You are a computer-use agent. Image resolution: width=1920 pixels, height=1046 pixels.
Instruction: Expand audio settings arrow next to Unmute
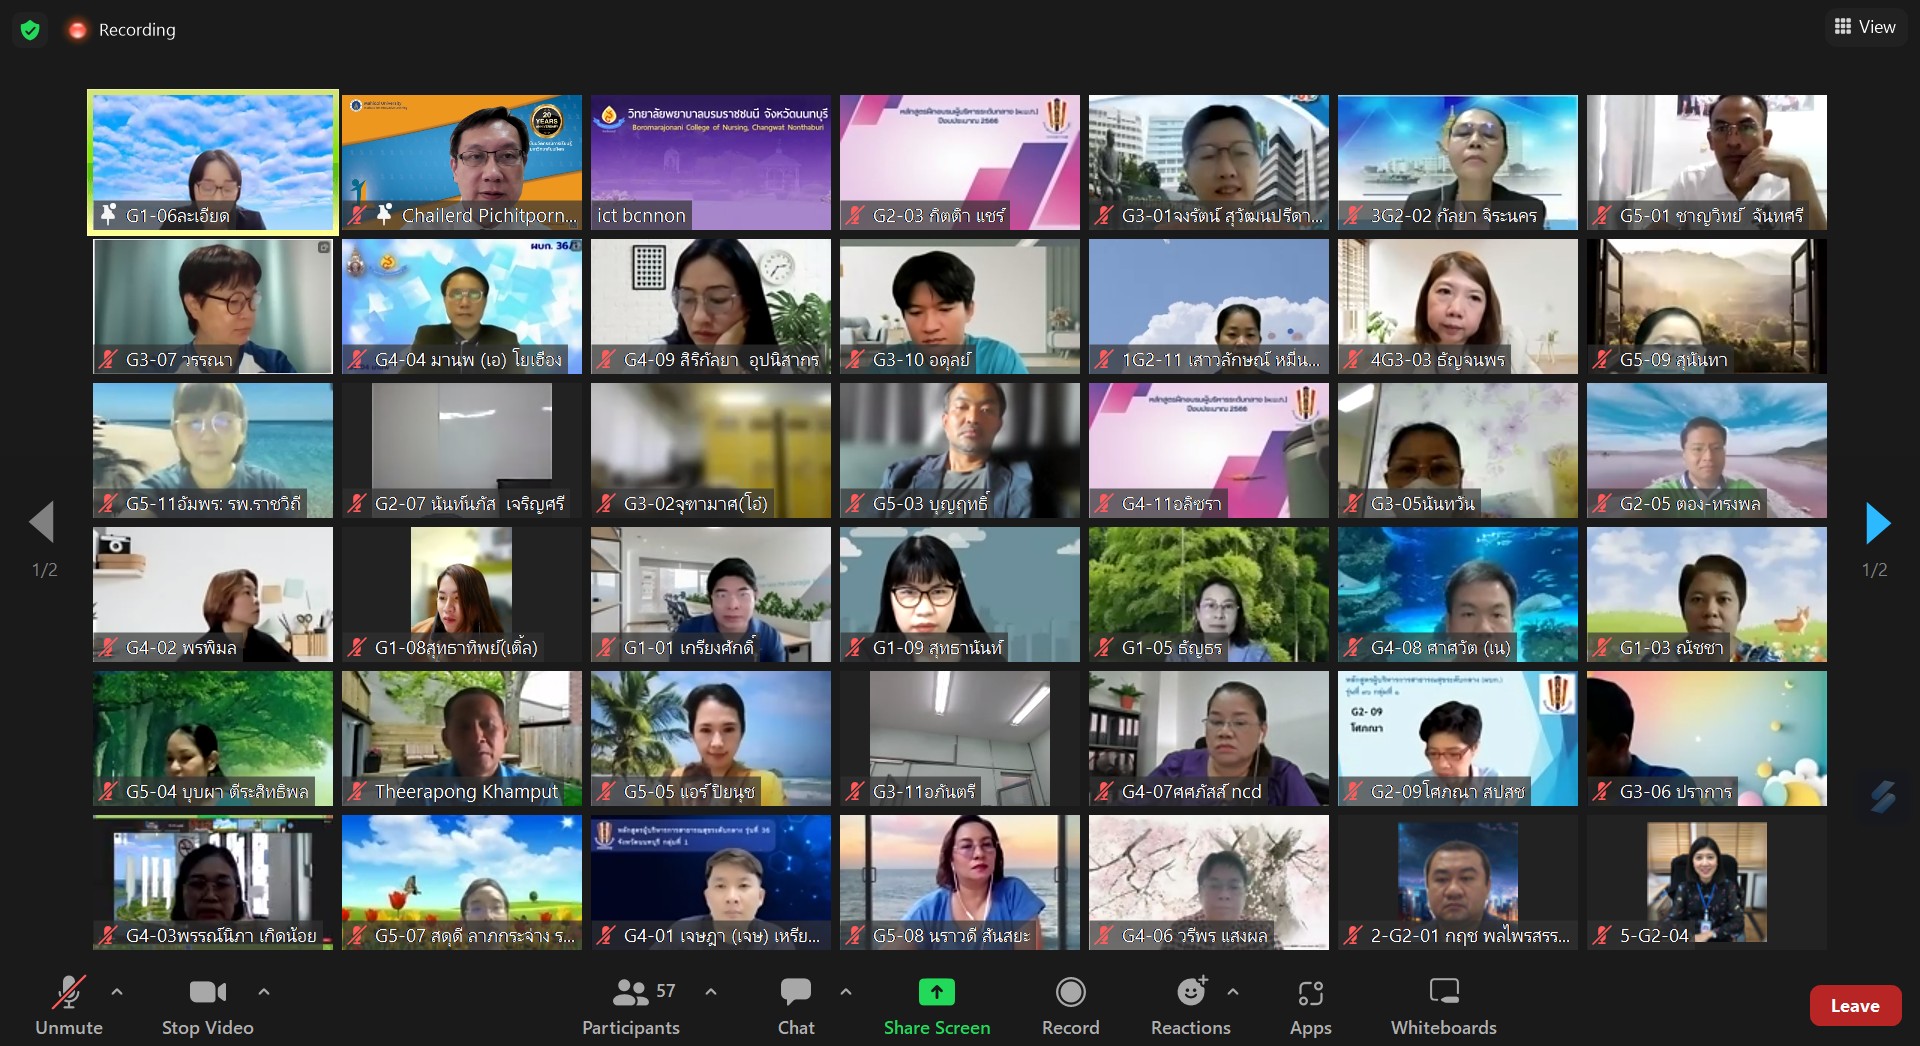pos(117,992)
